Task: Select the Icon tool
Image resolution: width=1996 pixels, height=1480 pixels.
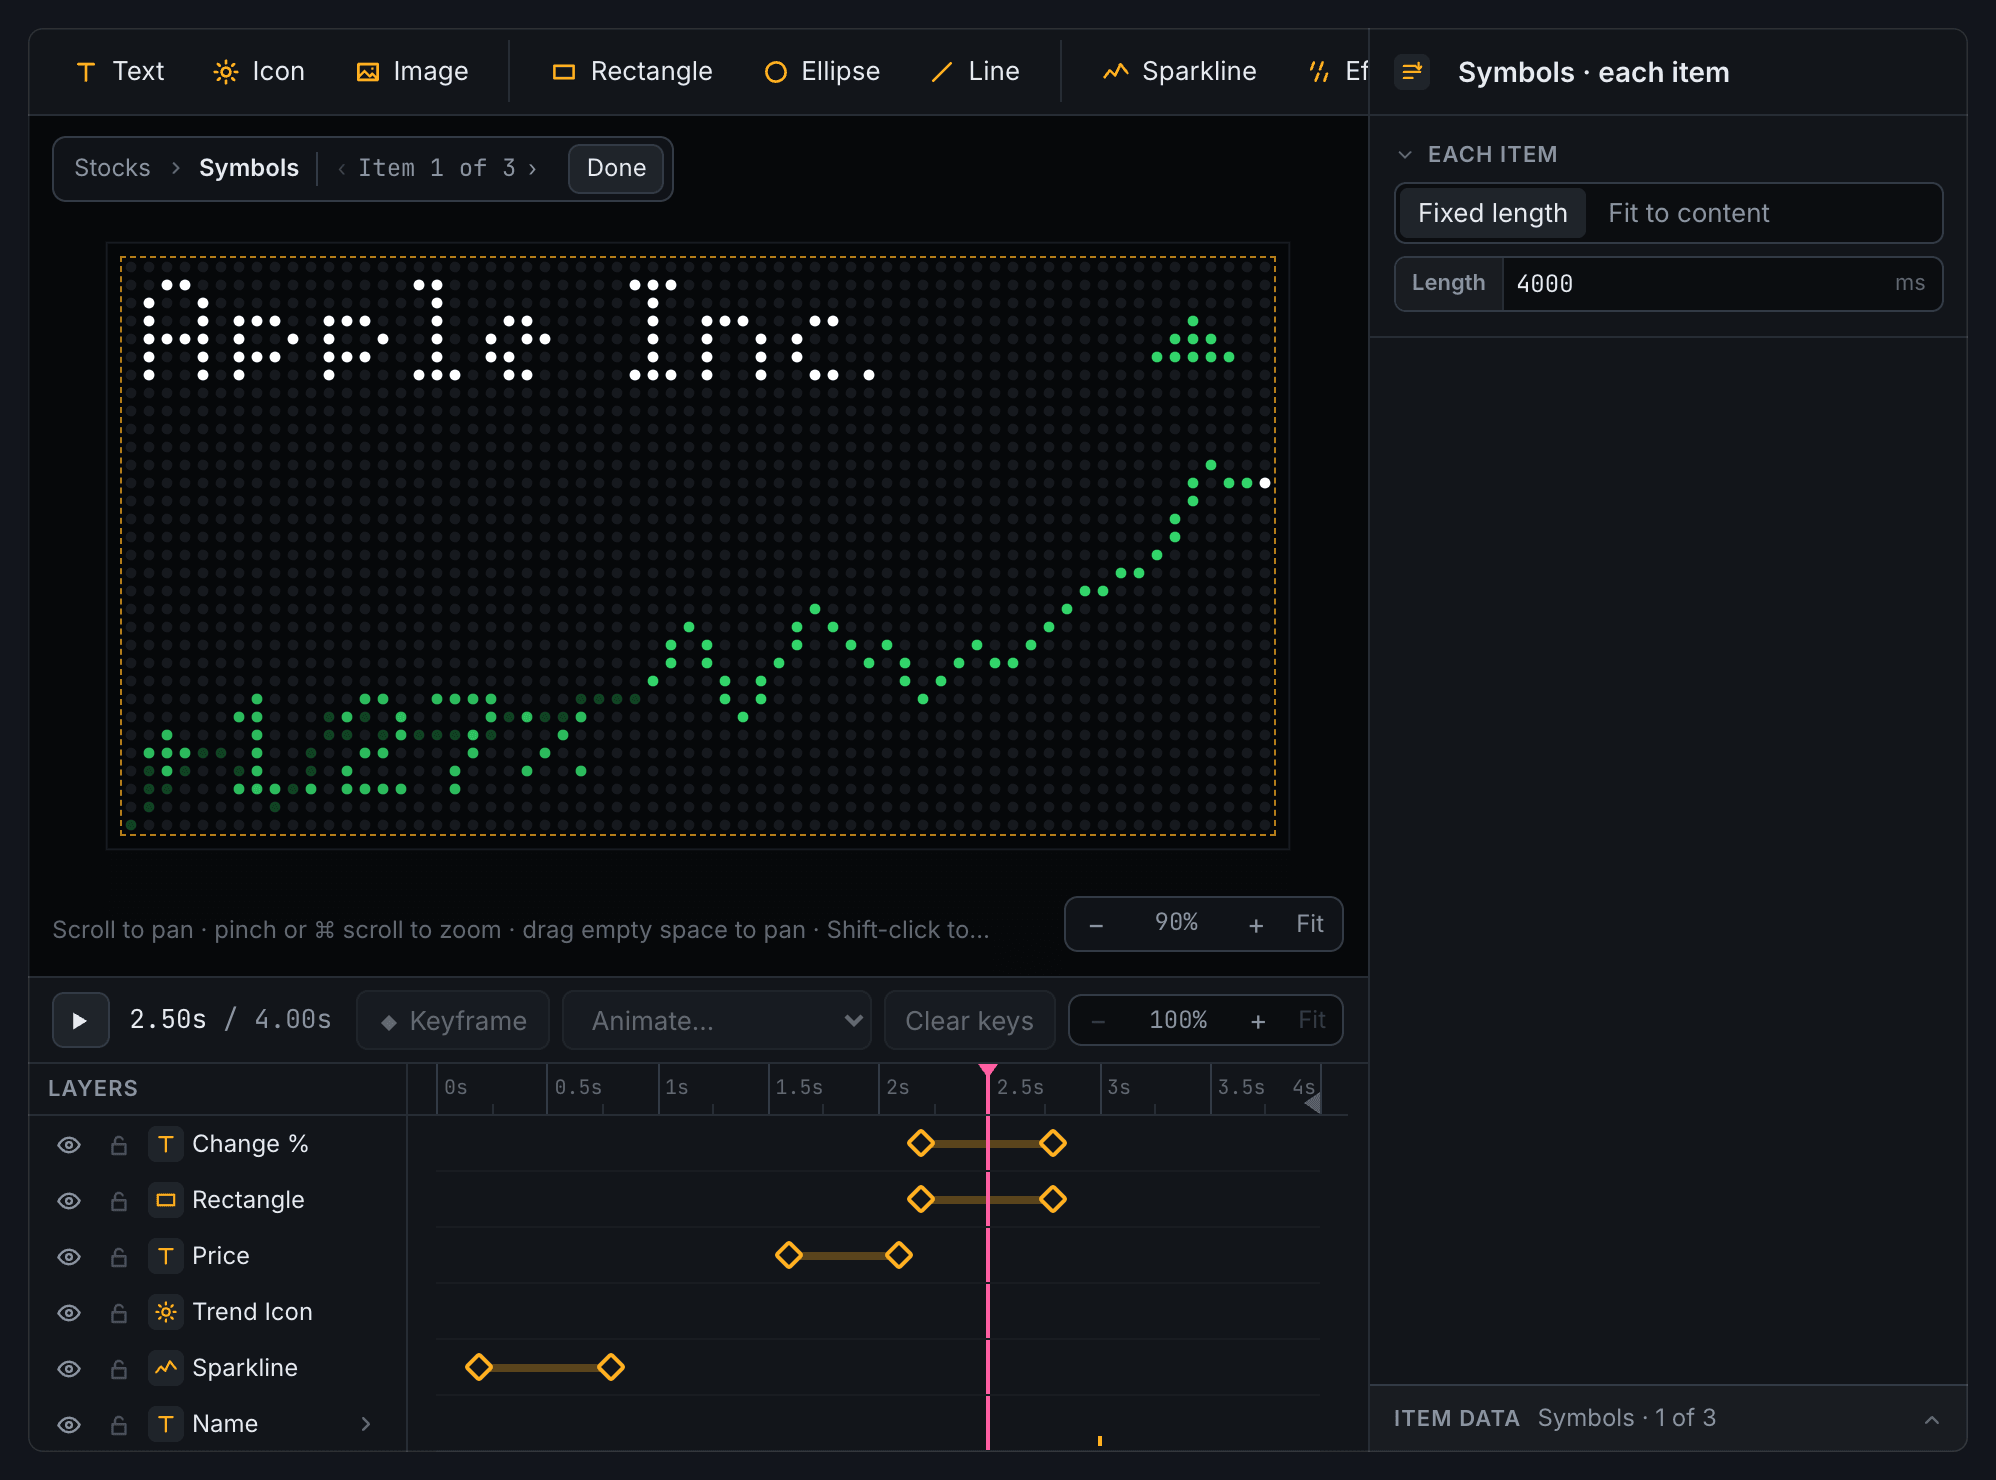Action: (259, 72)
